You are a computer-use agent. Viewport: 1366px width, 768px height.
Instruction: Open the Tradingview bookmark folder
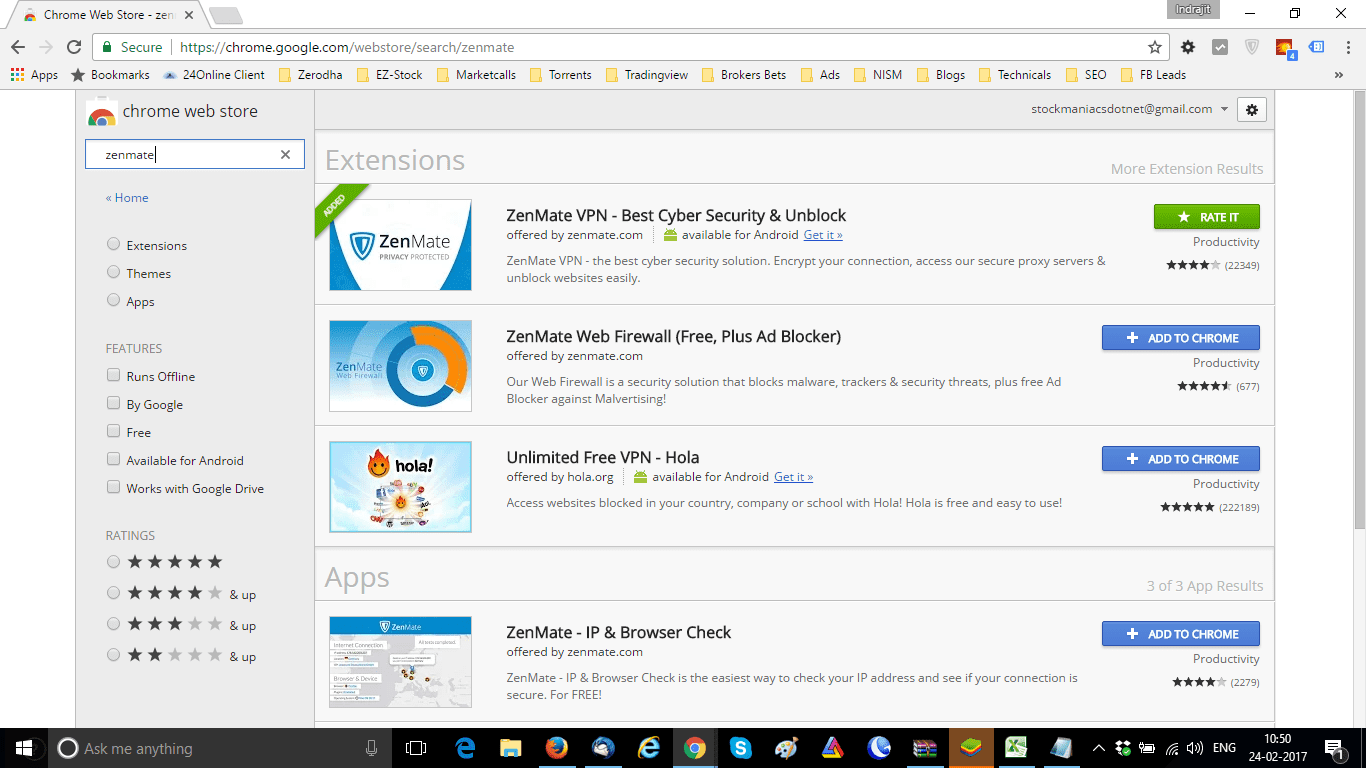(x=646, y=75)
